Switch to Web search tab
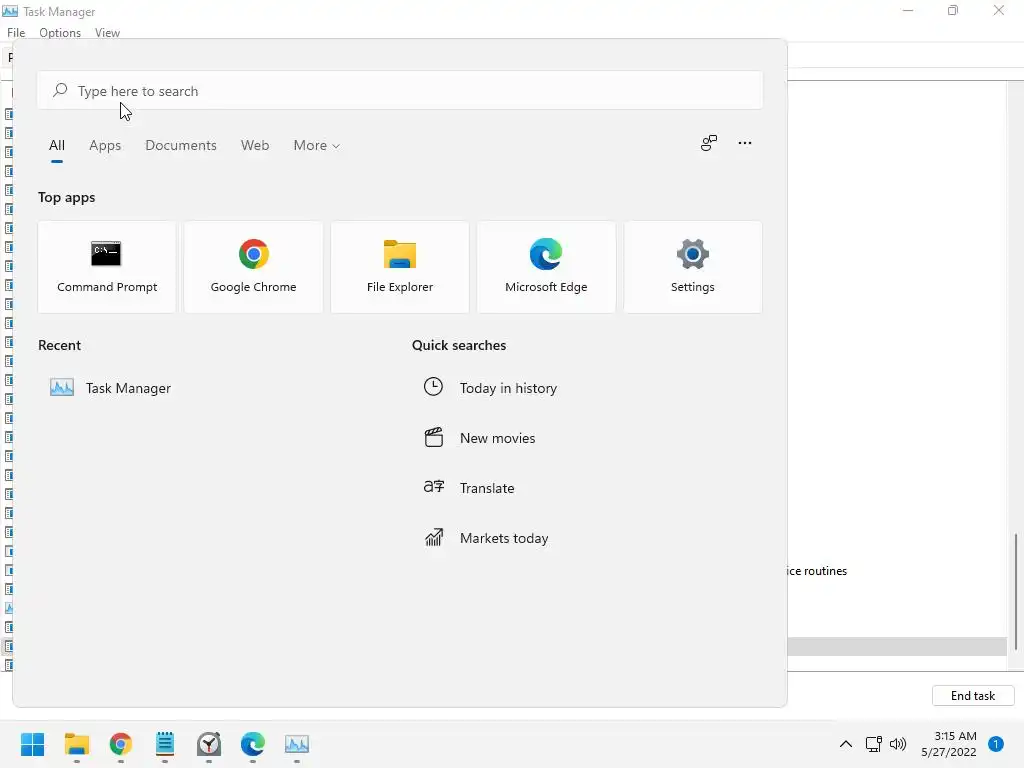The image size is (1024, 768). 255,145
